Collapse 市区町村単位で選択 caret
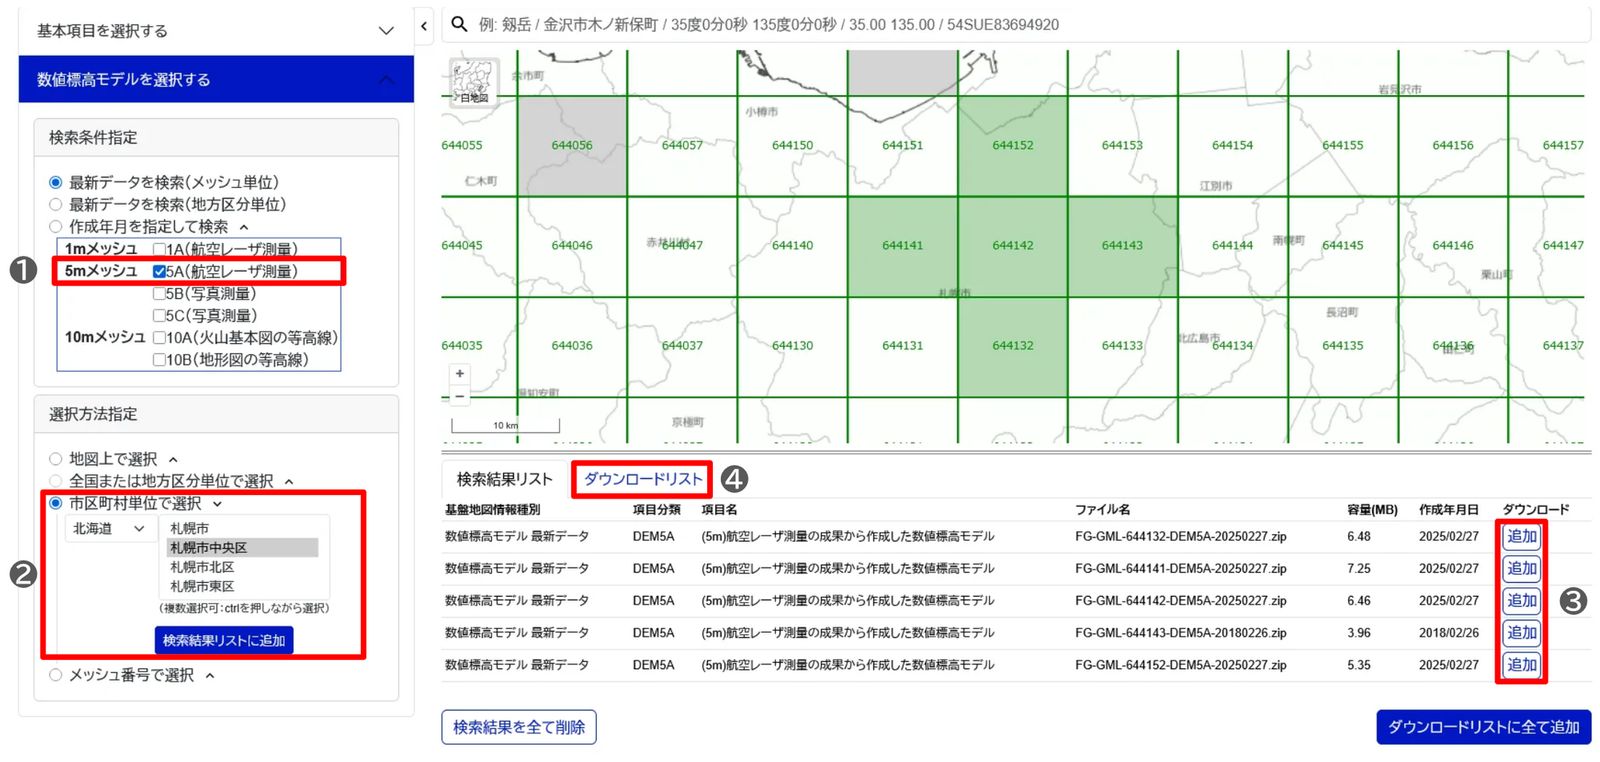 coord(217,504)
